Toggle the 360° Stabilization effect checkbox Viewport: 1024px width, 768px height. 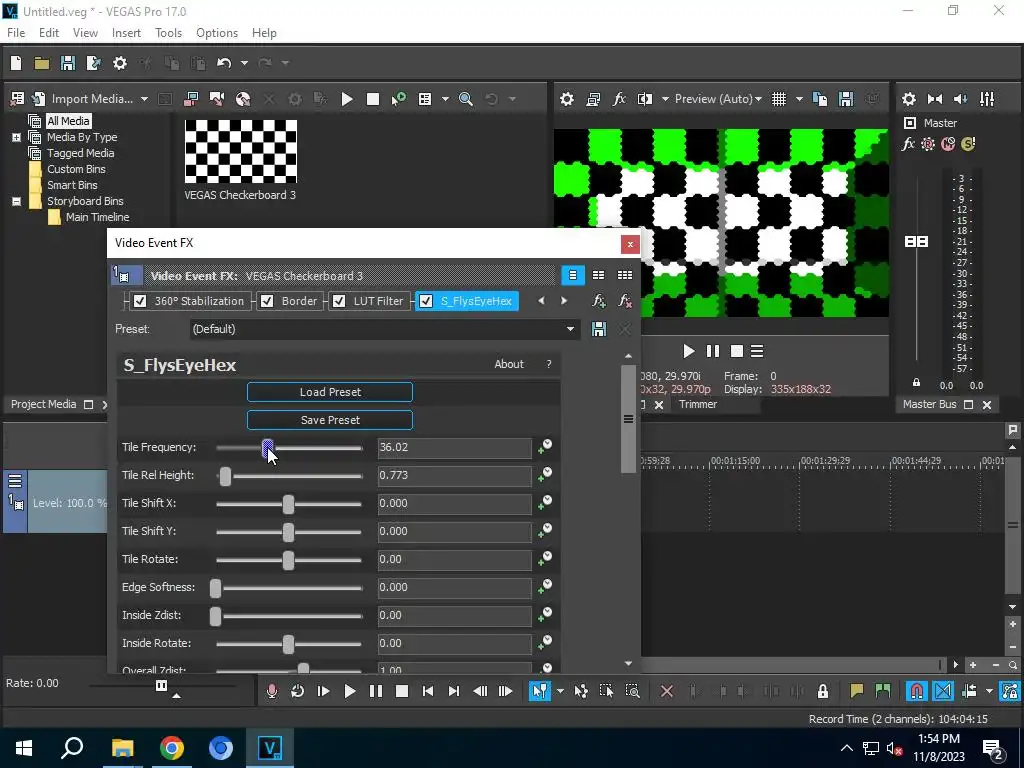pyautogui.click(x=140, y=301)
